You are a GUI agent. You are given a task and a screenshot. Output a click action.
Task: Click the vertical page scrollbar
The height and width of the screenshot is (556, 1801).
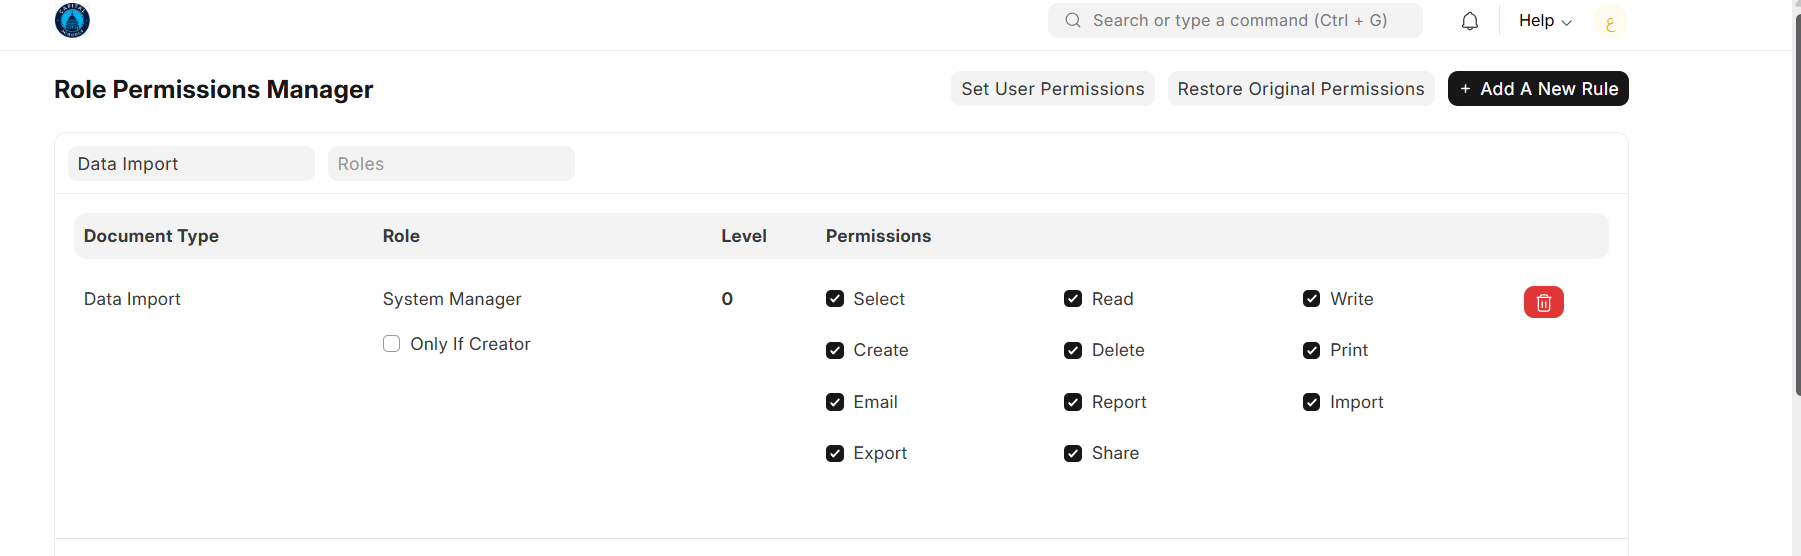tap(1797, 200)
